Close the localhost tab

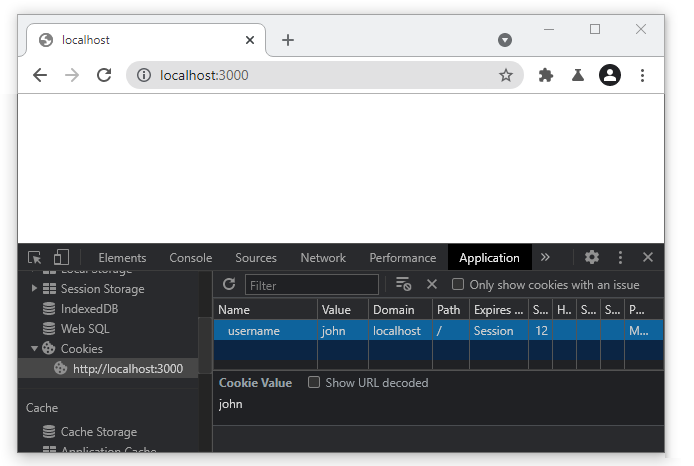(x=250, y=40)
